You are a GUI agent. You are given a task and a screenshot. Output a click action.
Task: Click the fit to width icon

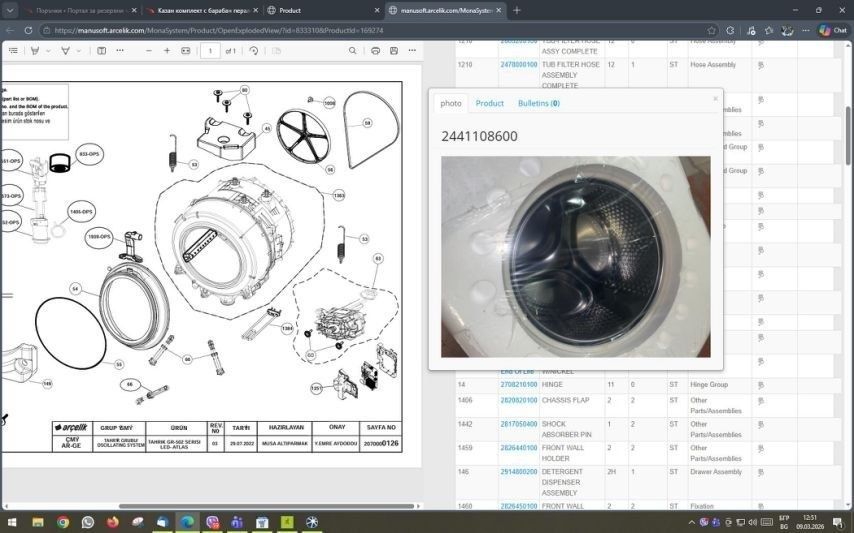(186, 51)
